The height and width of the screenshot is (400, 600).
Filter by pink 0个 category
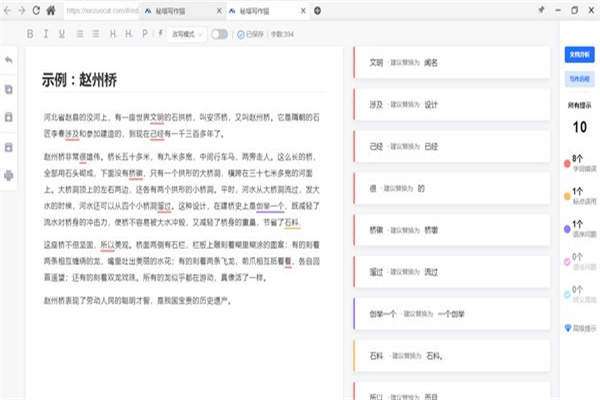coord(580,262)
